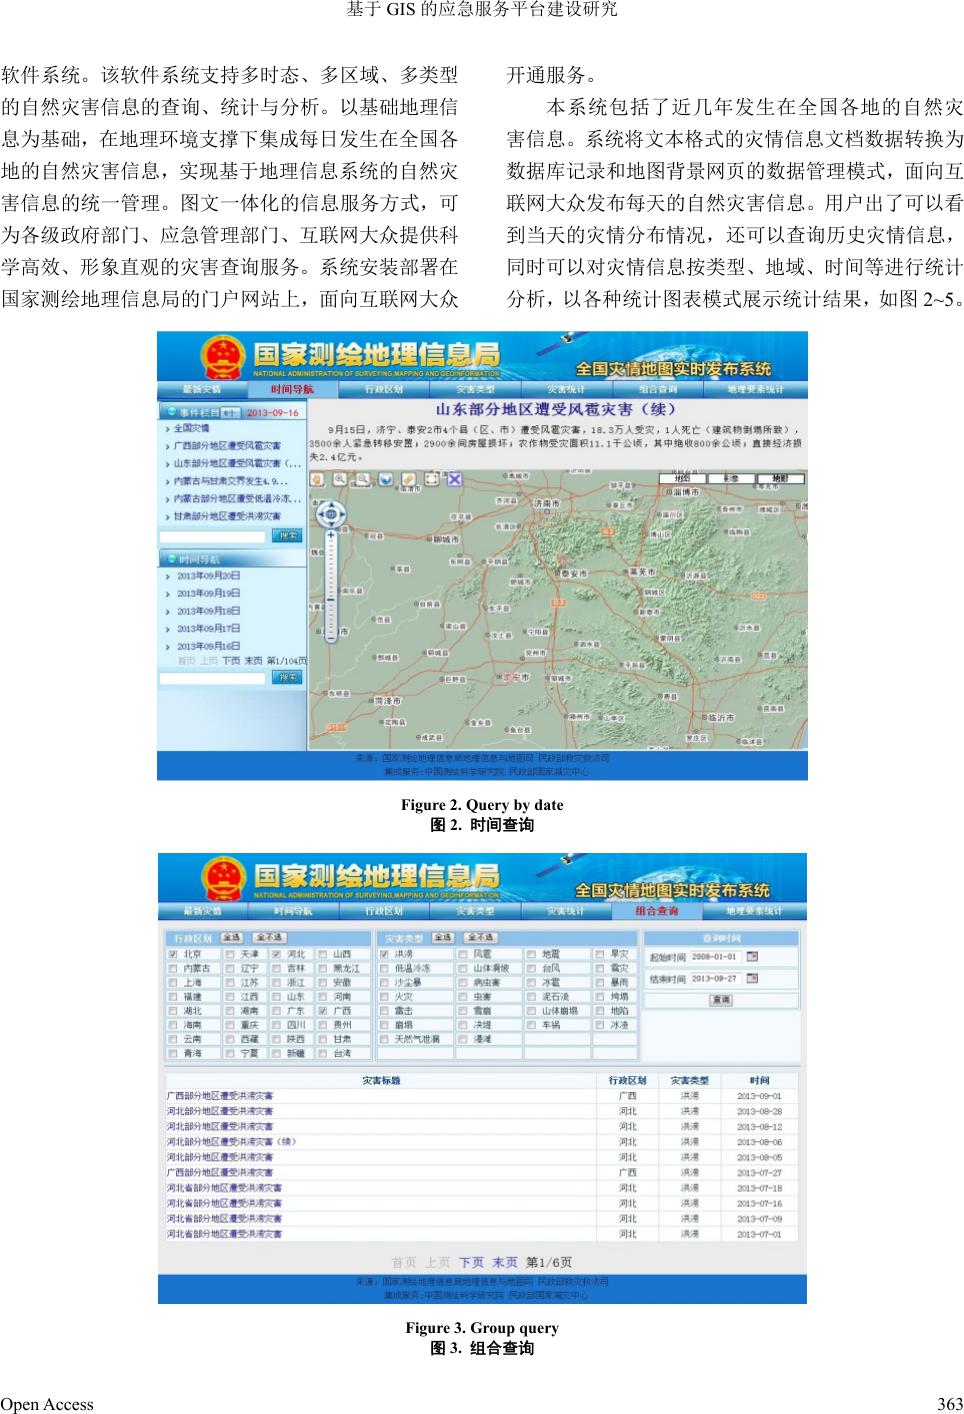Screen dimensions: 964x1414
Task: Uncheck the 洪涝 disaster type checkbox
Action: tap(384, 955)
